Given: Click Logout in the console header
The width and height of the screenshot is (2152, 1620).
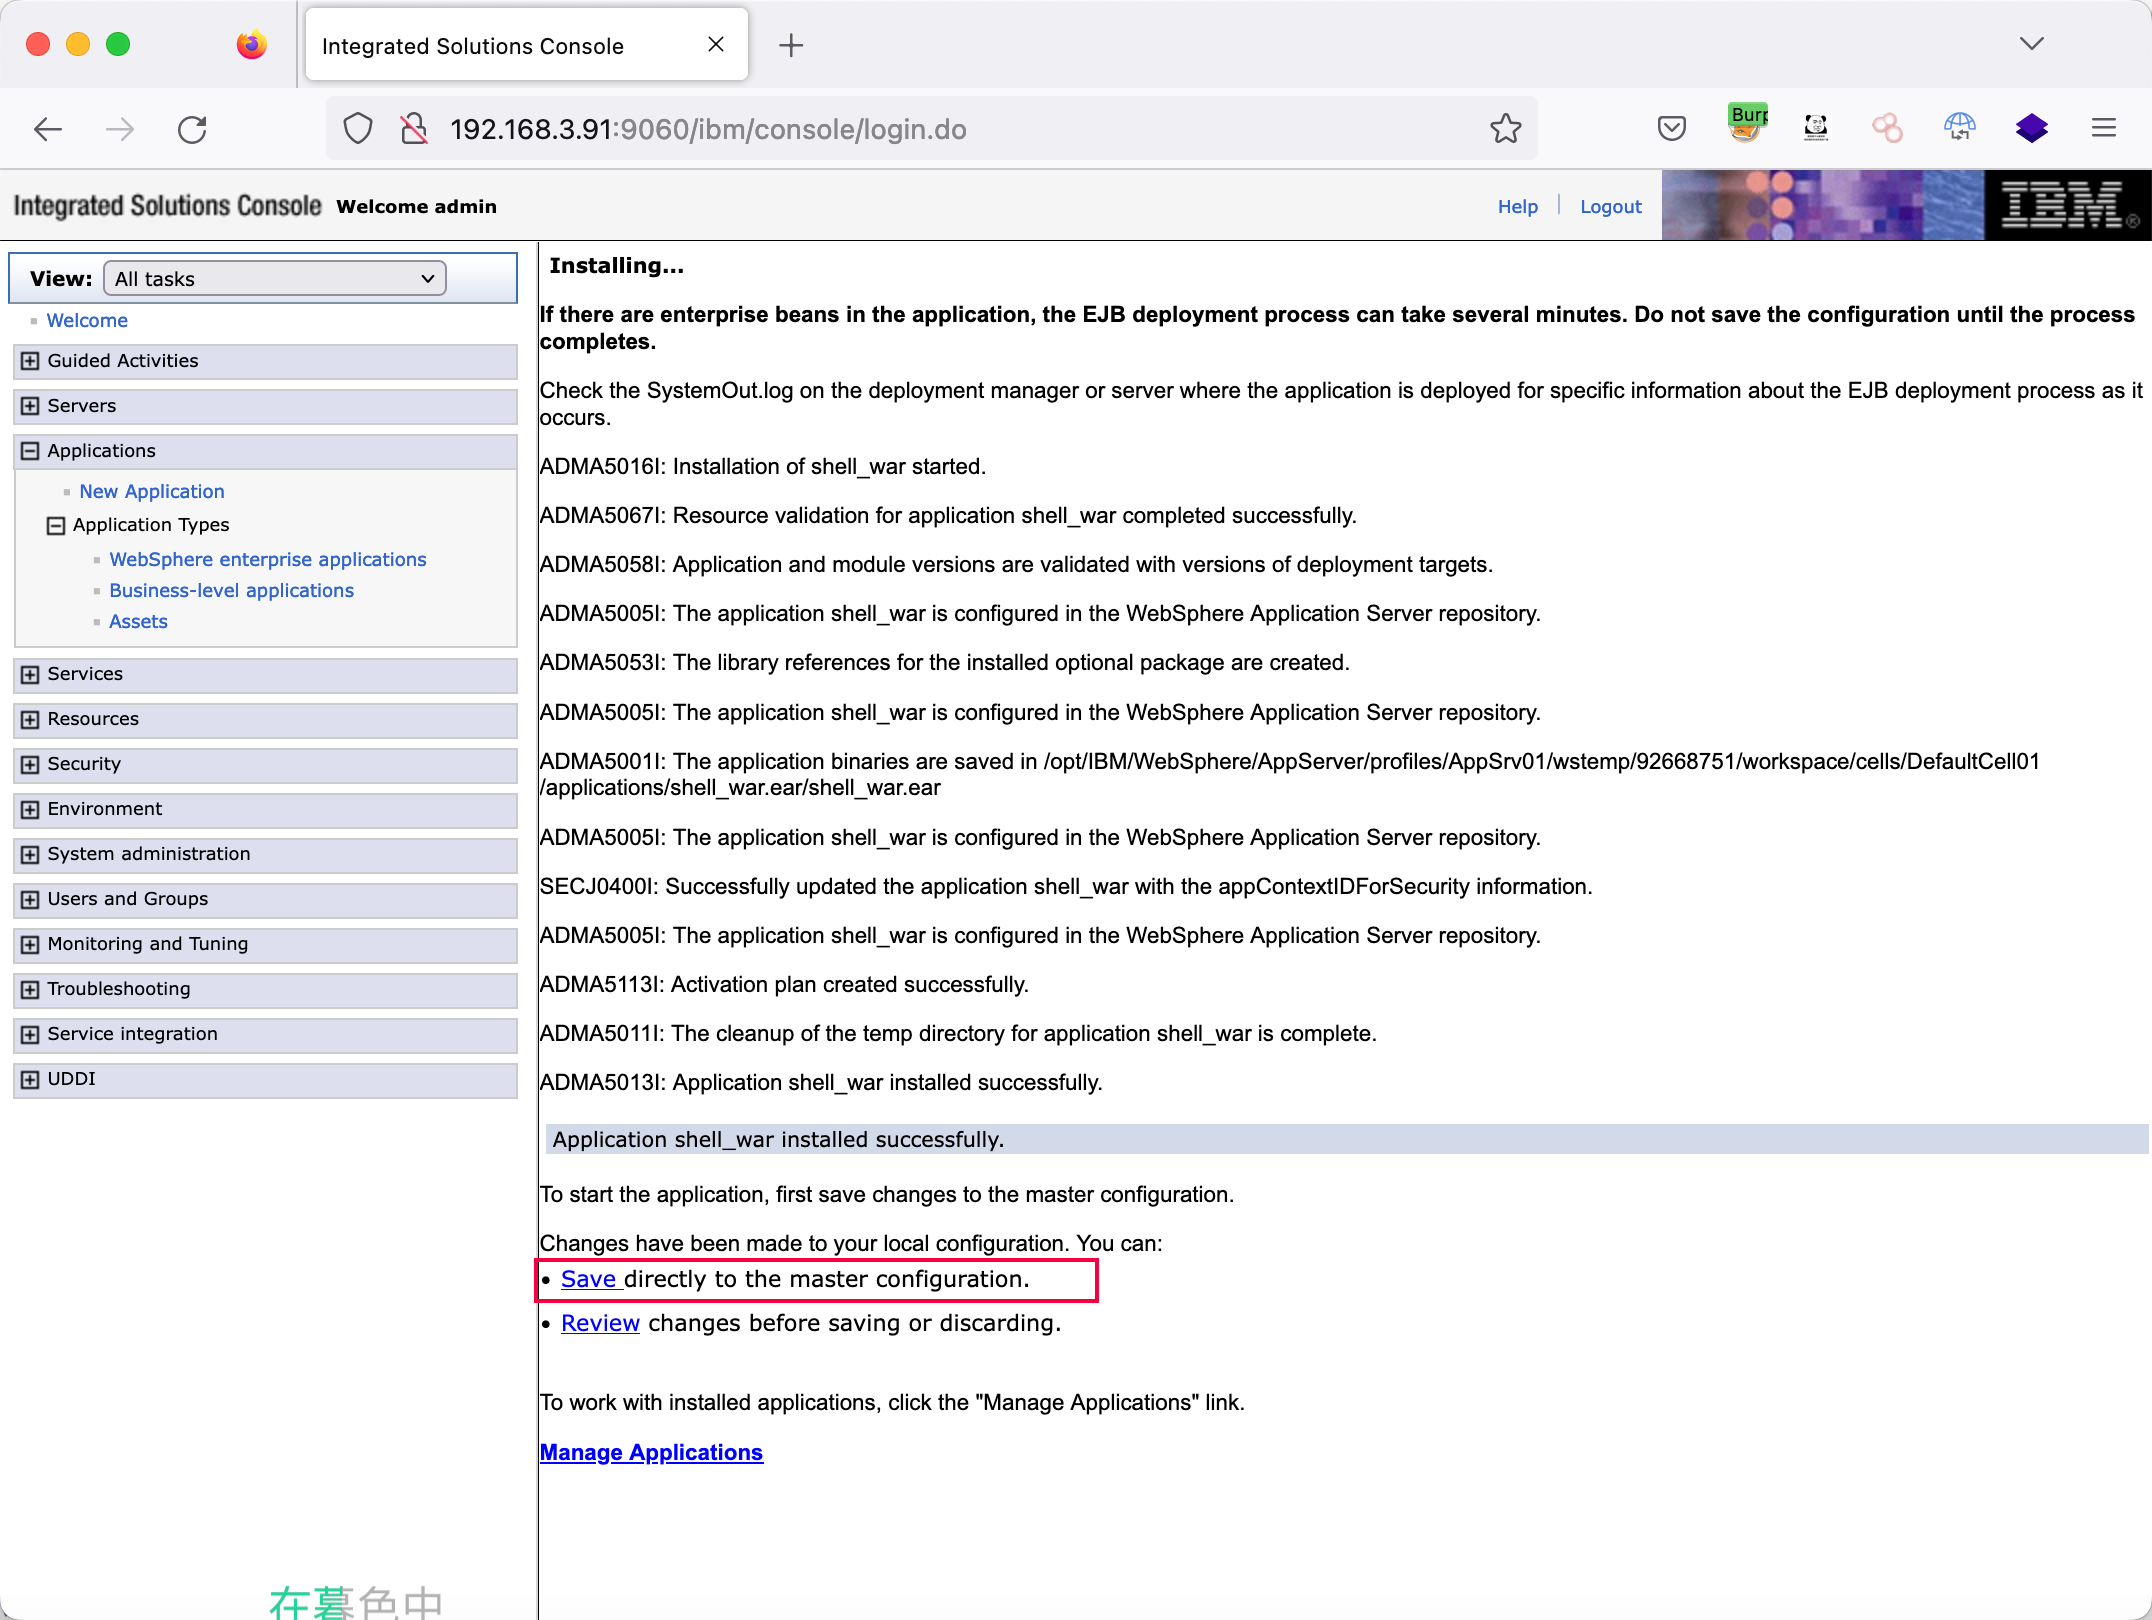Looking at the screenshot, I should (x=1610, y=206).
